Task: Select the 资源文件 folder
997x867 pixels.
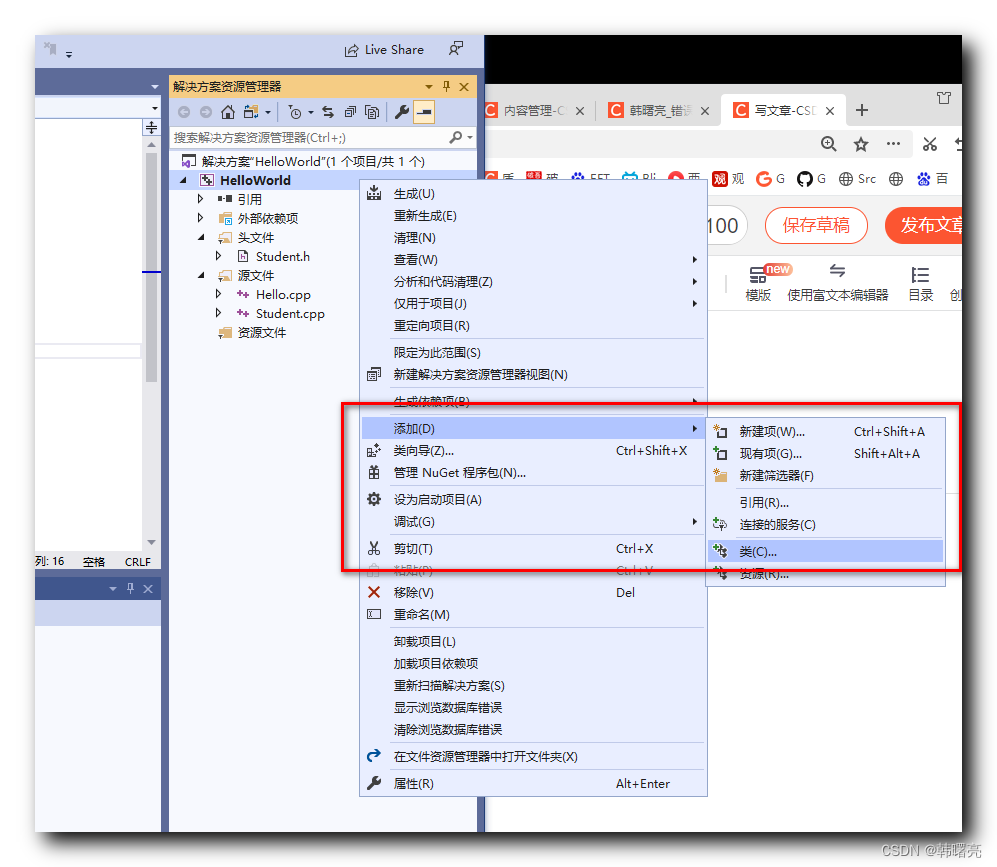Action: [x=261, y=332]
